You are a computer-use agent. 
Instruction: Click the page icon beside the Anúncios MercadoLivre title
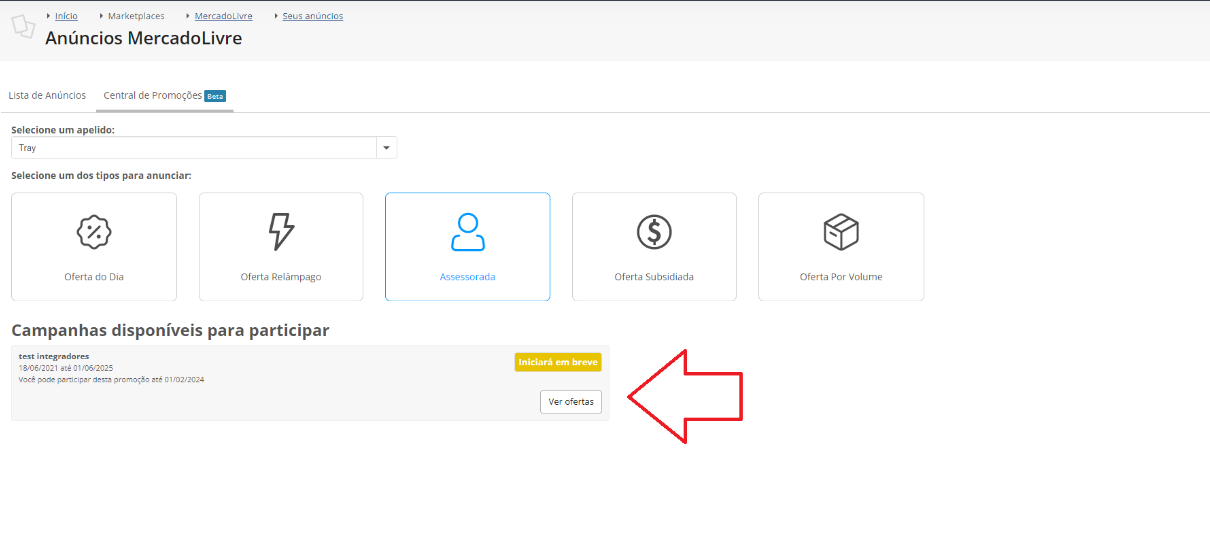tap(23, 27)
